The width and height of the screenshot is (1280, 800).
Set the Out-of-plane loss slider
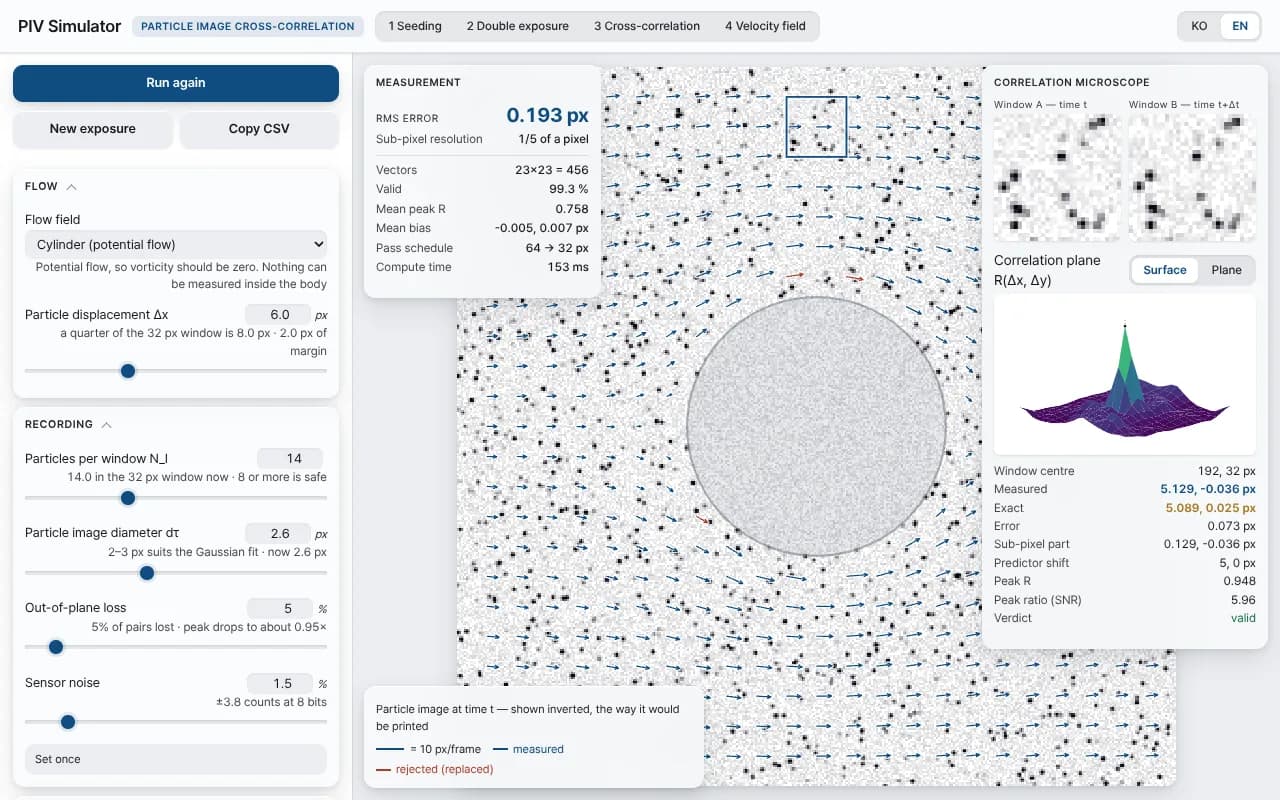point(176,647)
